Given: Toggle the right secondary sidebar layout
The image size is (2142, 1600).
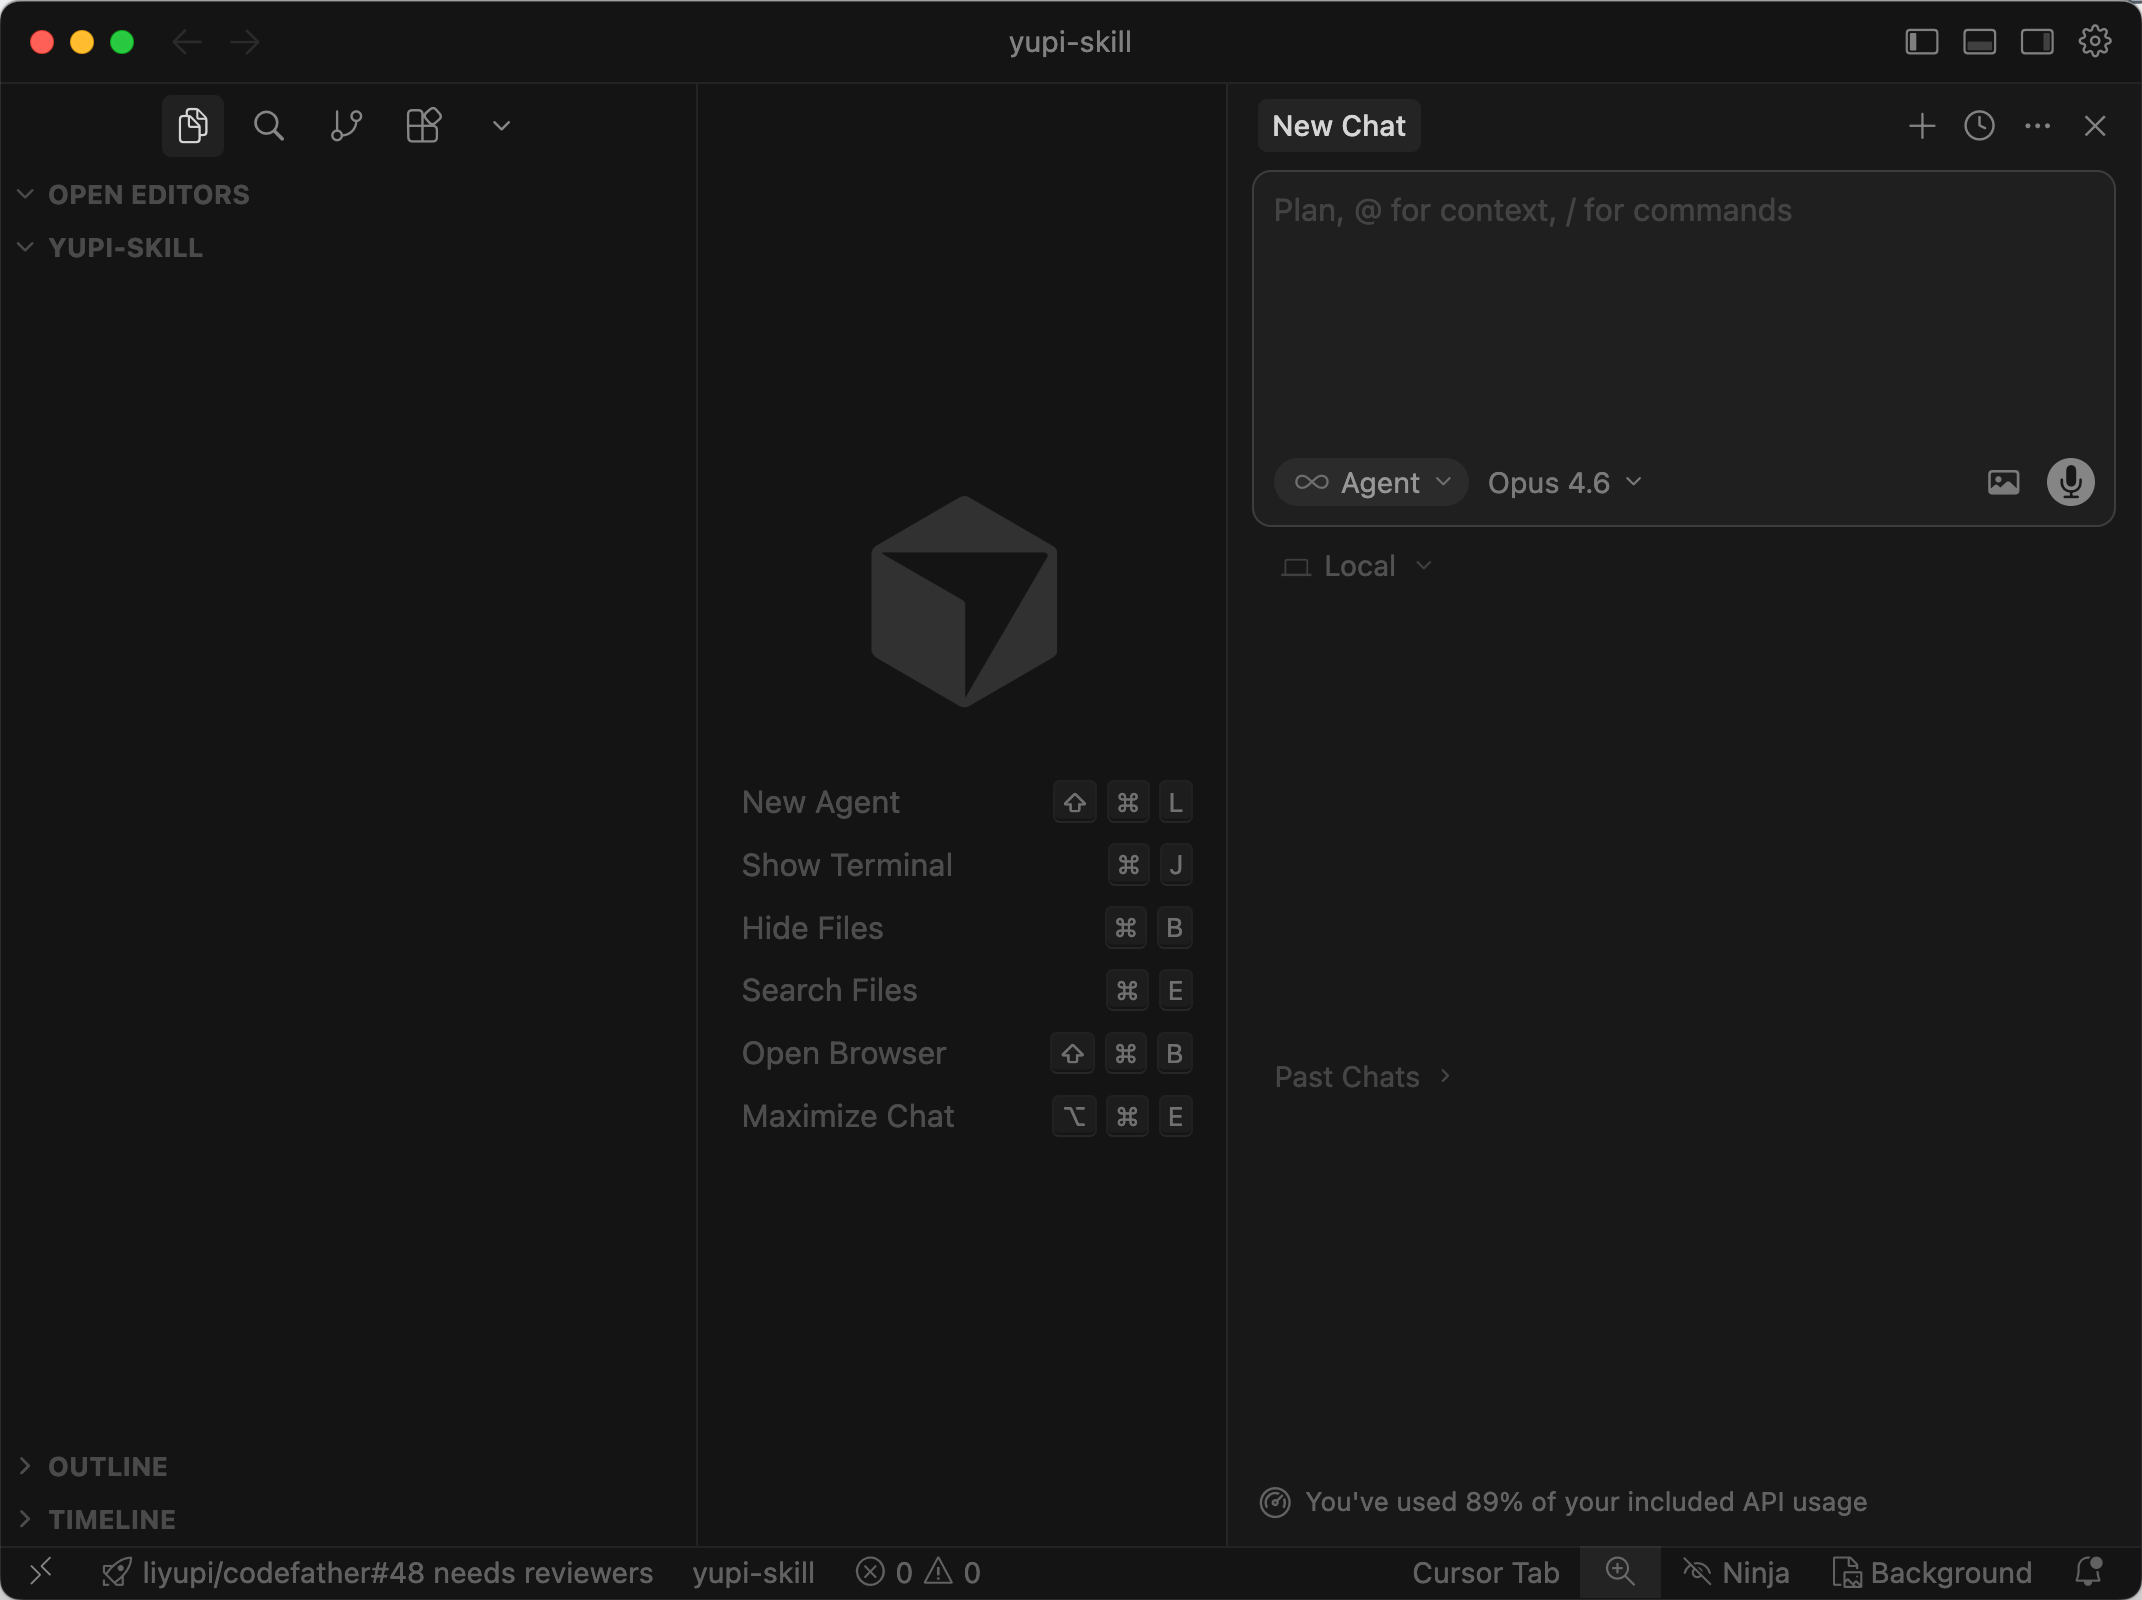Looking at the screenshot, I should (x=2037, y=42).
